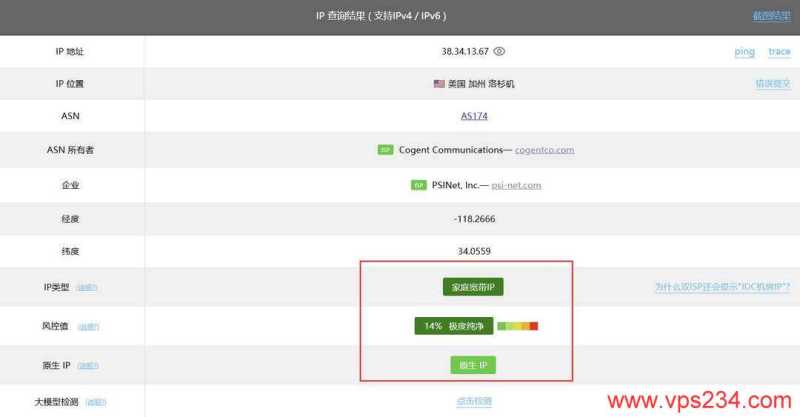Click the 错误提交 link in IP location row
The width and height of the screenshot is (800, 417).
pyautogui.click(x=772, y=84)
